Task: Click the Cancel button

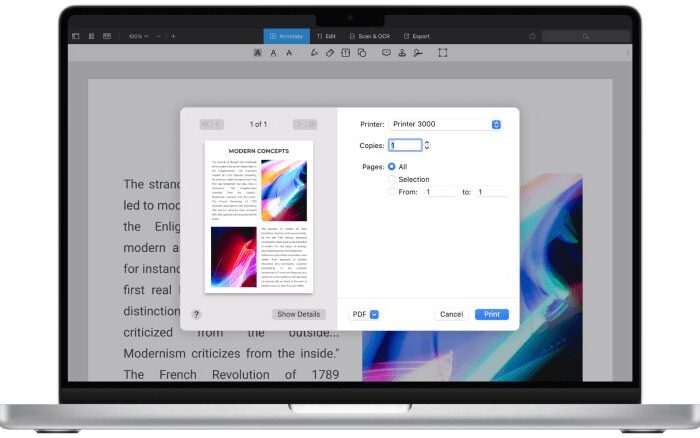Action: 451,314
